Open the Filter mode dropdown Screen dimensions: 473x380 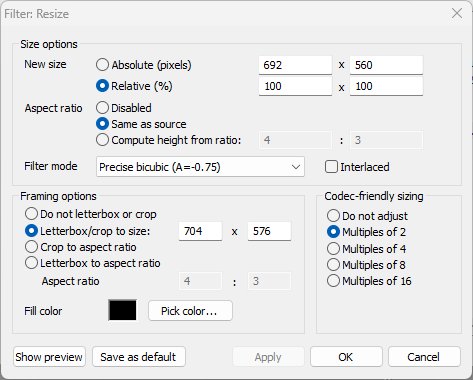point(200,167)
